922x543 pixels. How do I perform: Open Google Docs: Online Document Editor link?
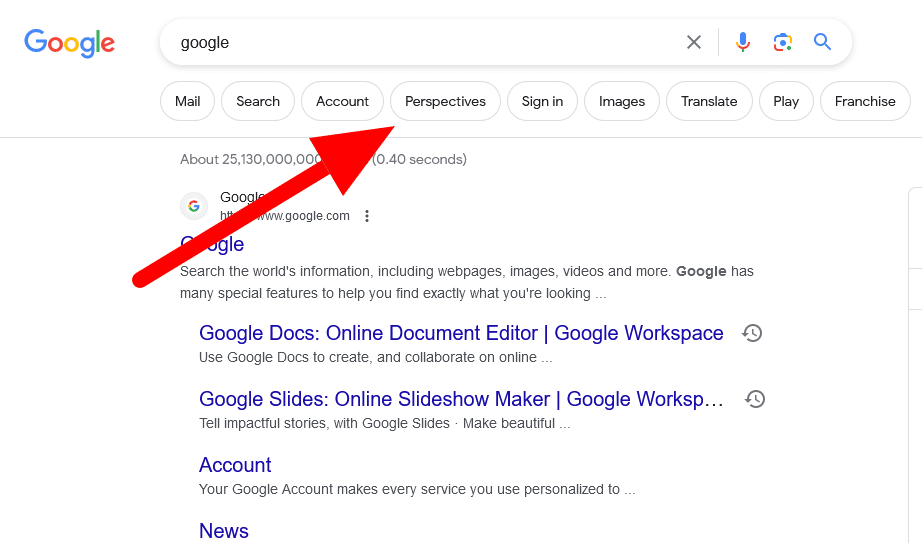pos(461,333)
